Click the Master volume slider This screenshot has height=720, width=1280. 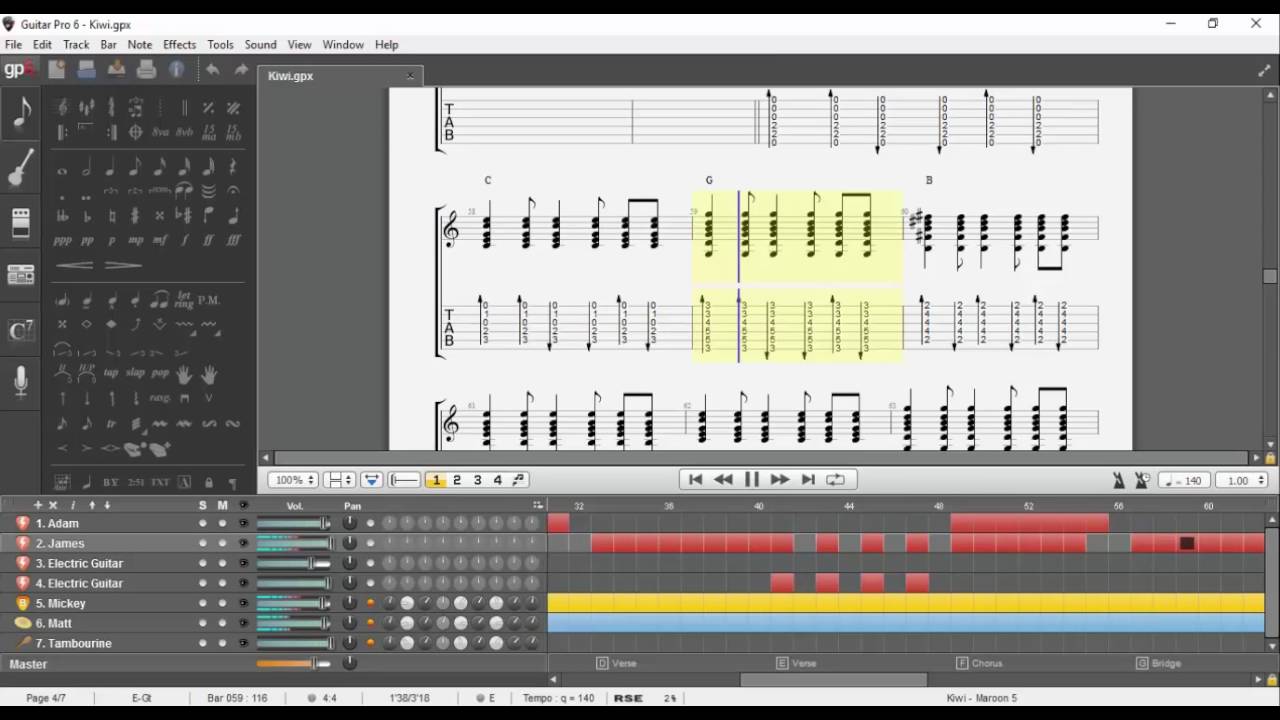(x=294, y=663)
